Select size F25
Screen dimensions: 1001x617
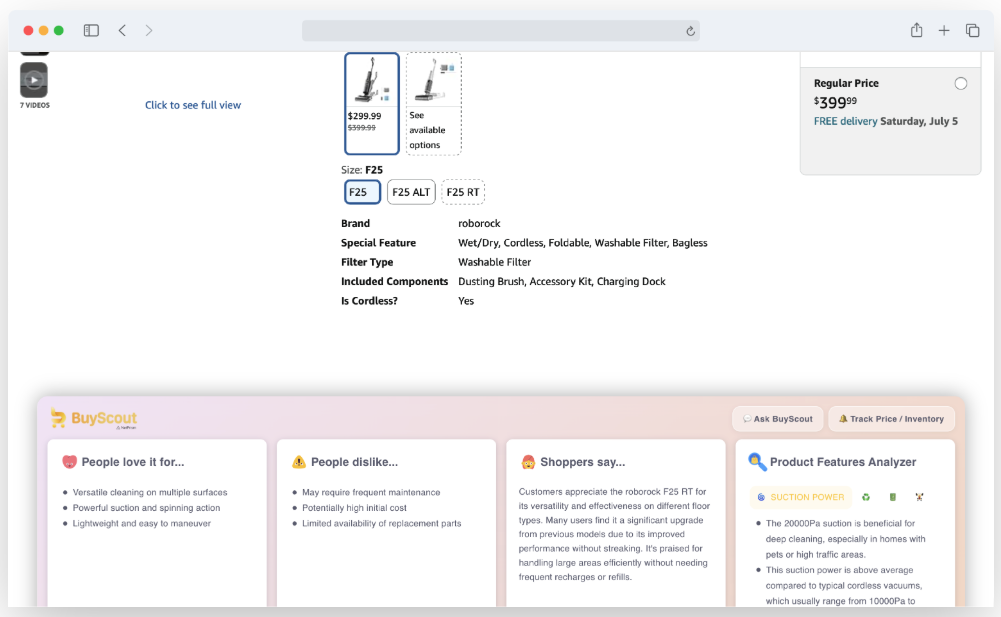coord(362,192)
